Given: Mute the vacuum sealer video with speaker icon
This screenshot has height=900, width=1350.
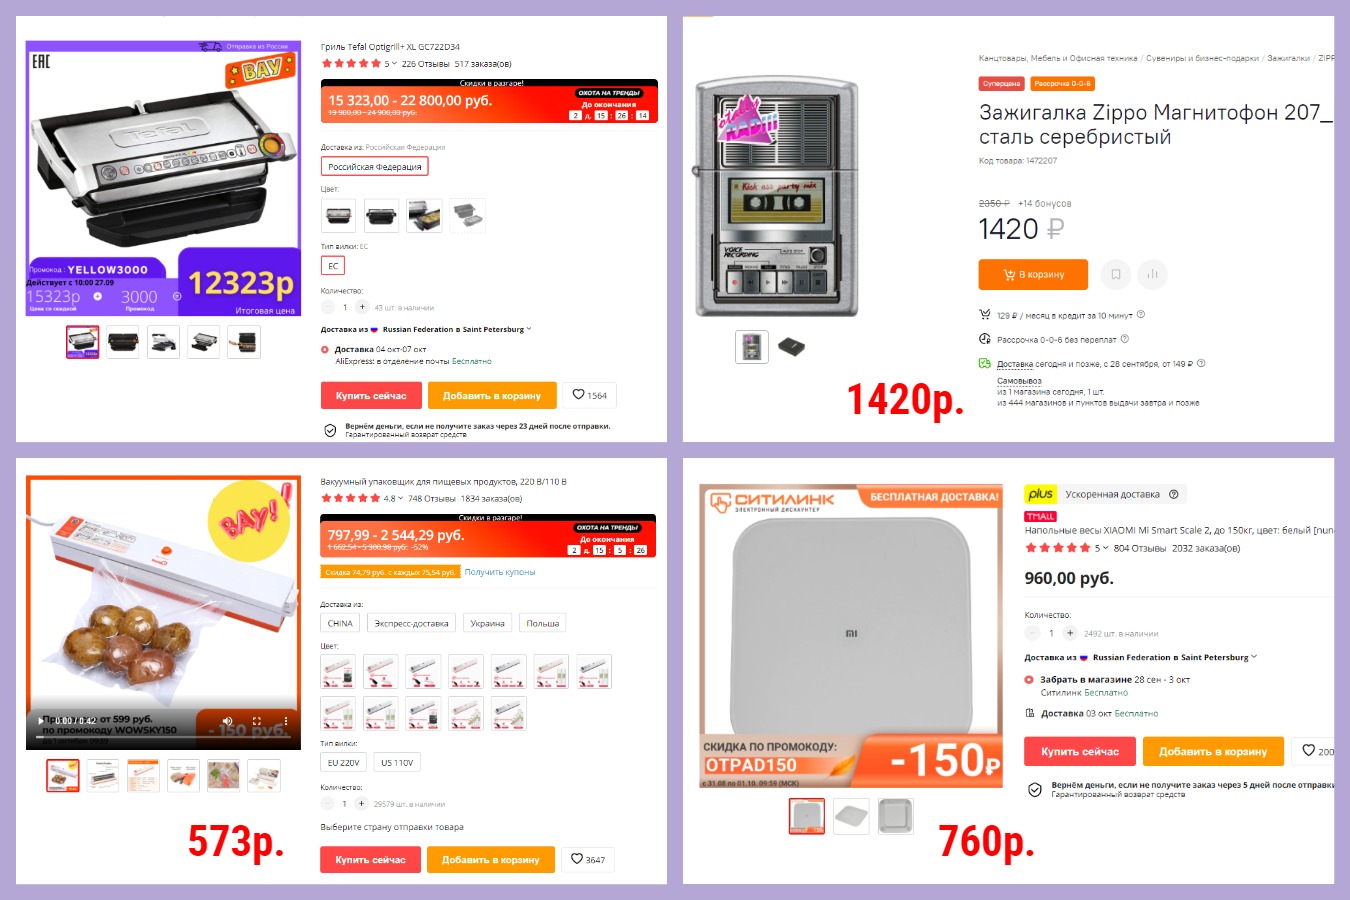Looking at the screenshot, I should pyautogui.click(x=227, y=721).
